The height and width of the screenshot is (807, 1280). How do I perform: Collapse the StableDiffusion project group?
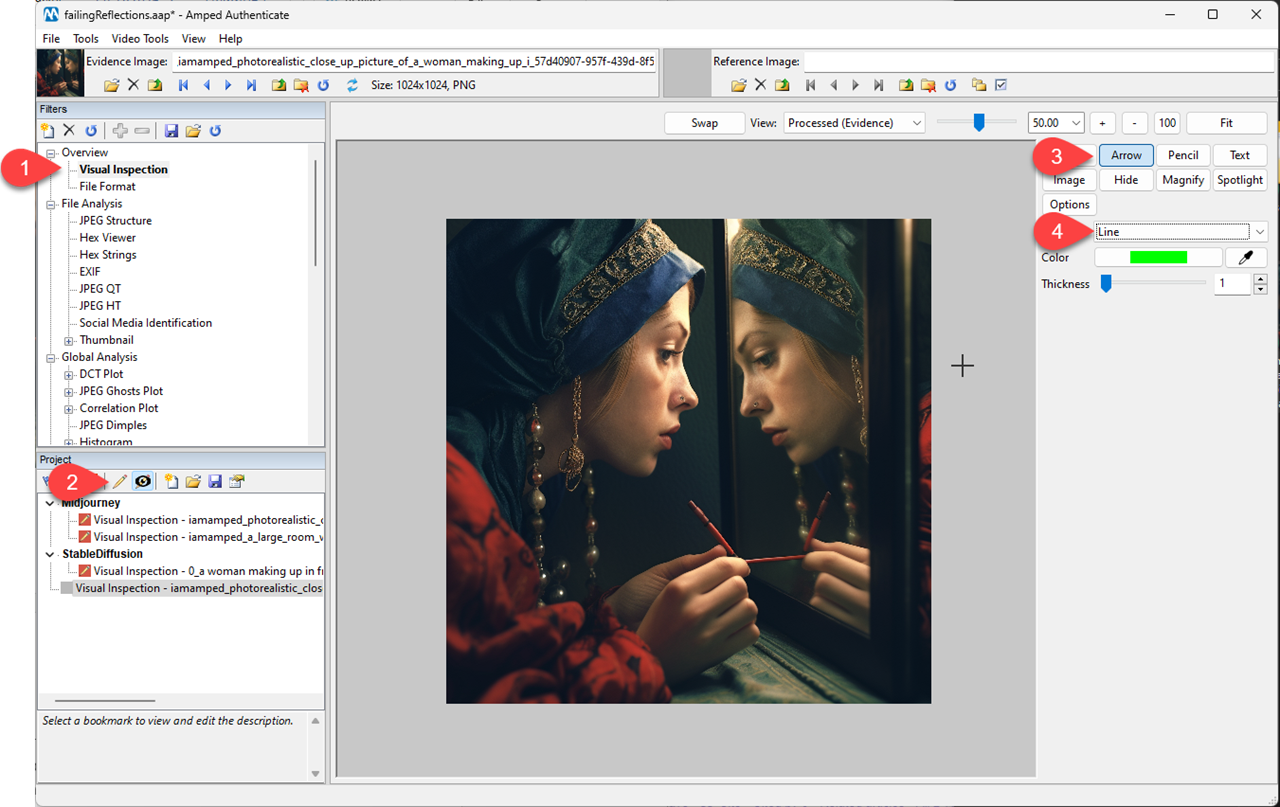[x=49, y=553]
